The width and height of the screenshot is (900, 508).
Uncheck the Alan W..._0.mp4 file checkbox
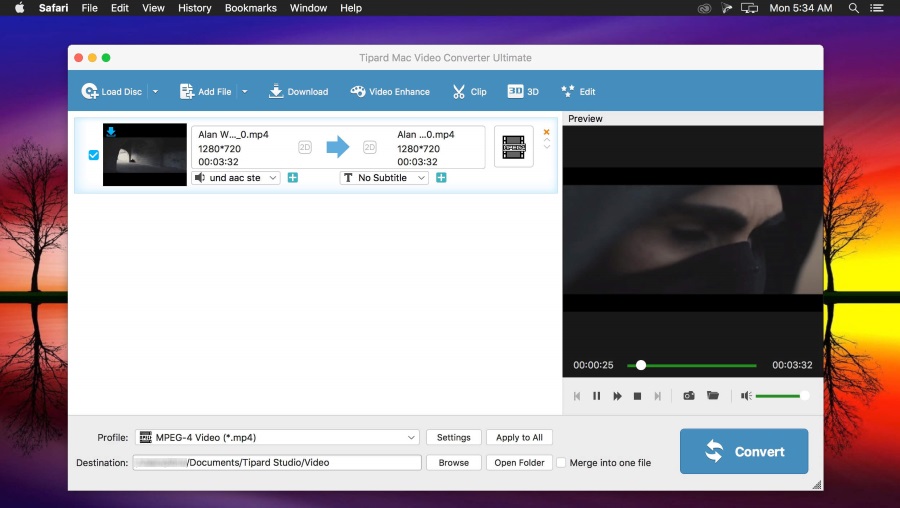(94, 155)
